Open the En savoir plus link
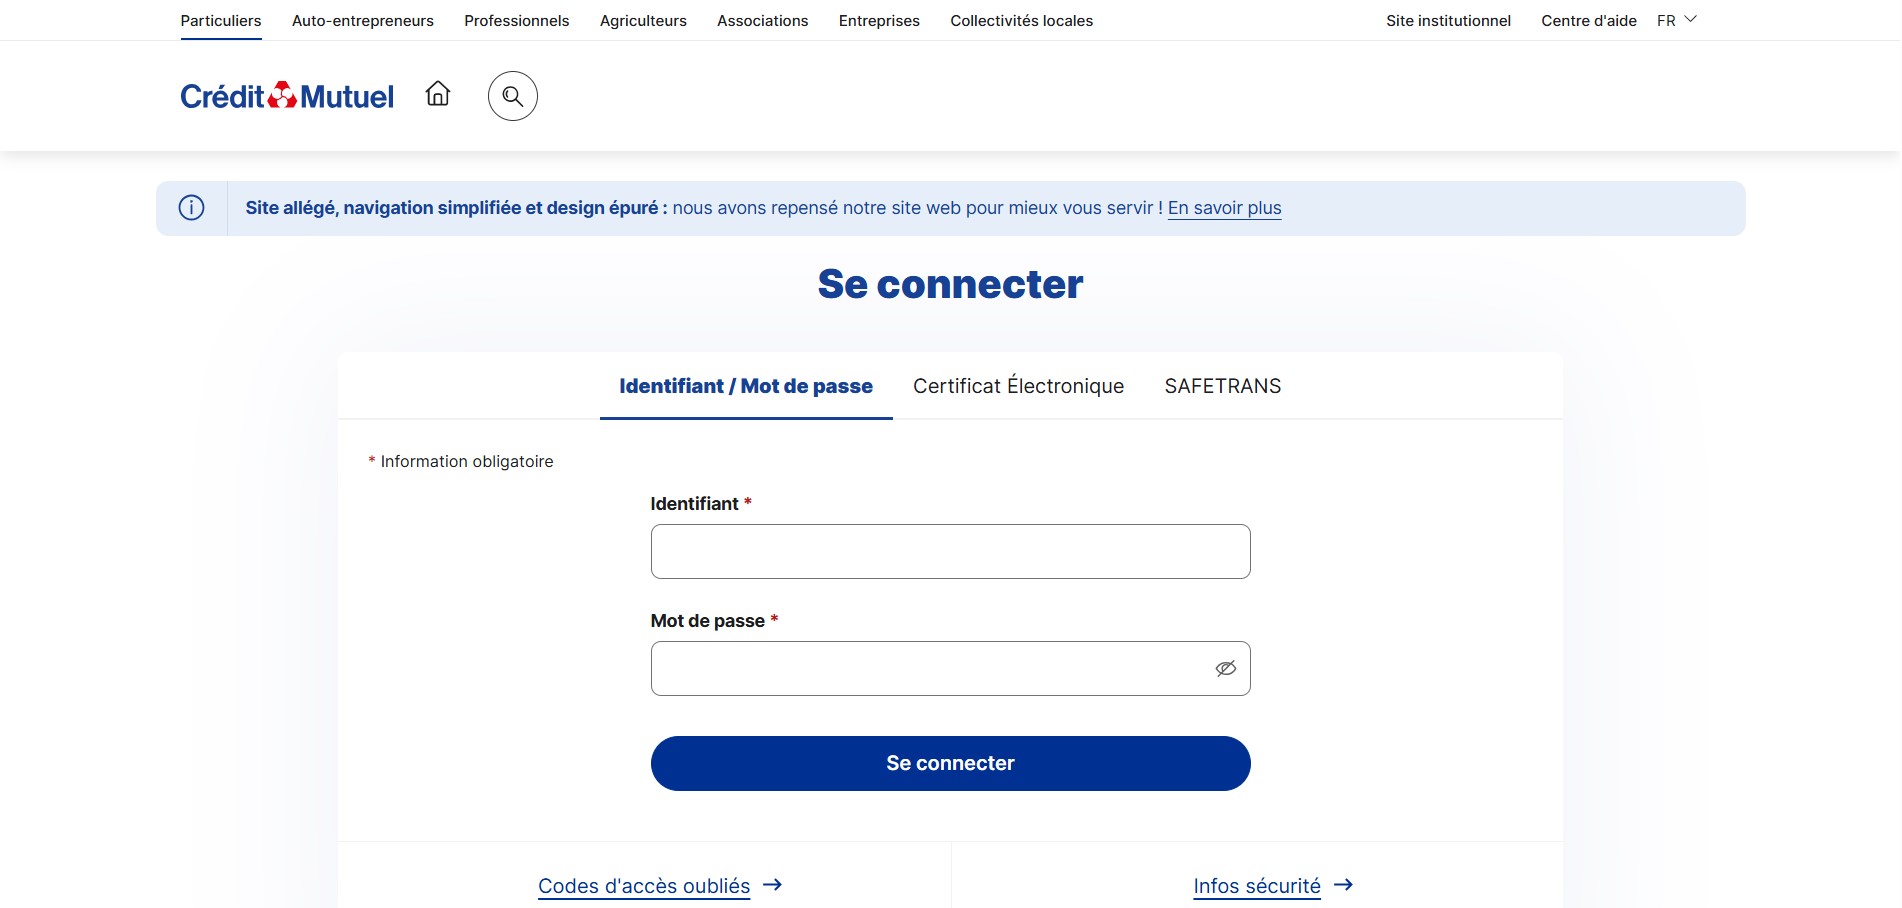 [x=1224, y=208]
